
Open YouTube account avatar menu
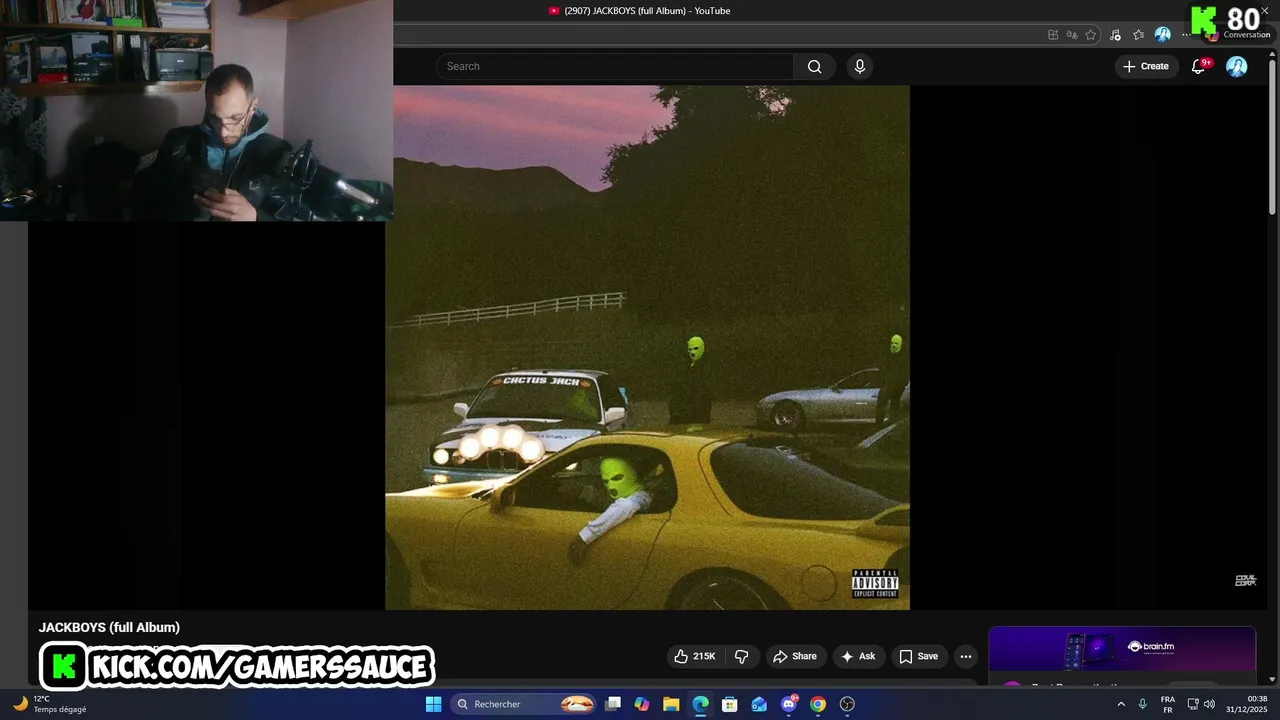pyautogui.click(x=1237, y=66)
